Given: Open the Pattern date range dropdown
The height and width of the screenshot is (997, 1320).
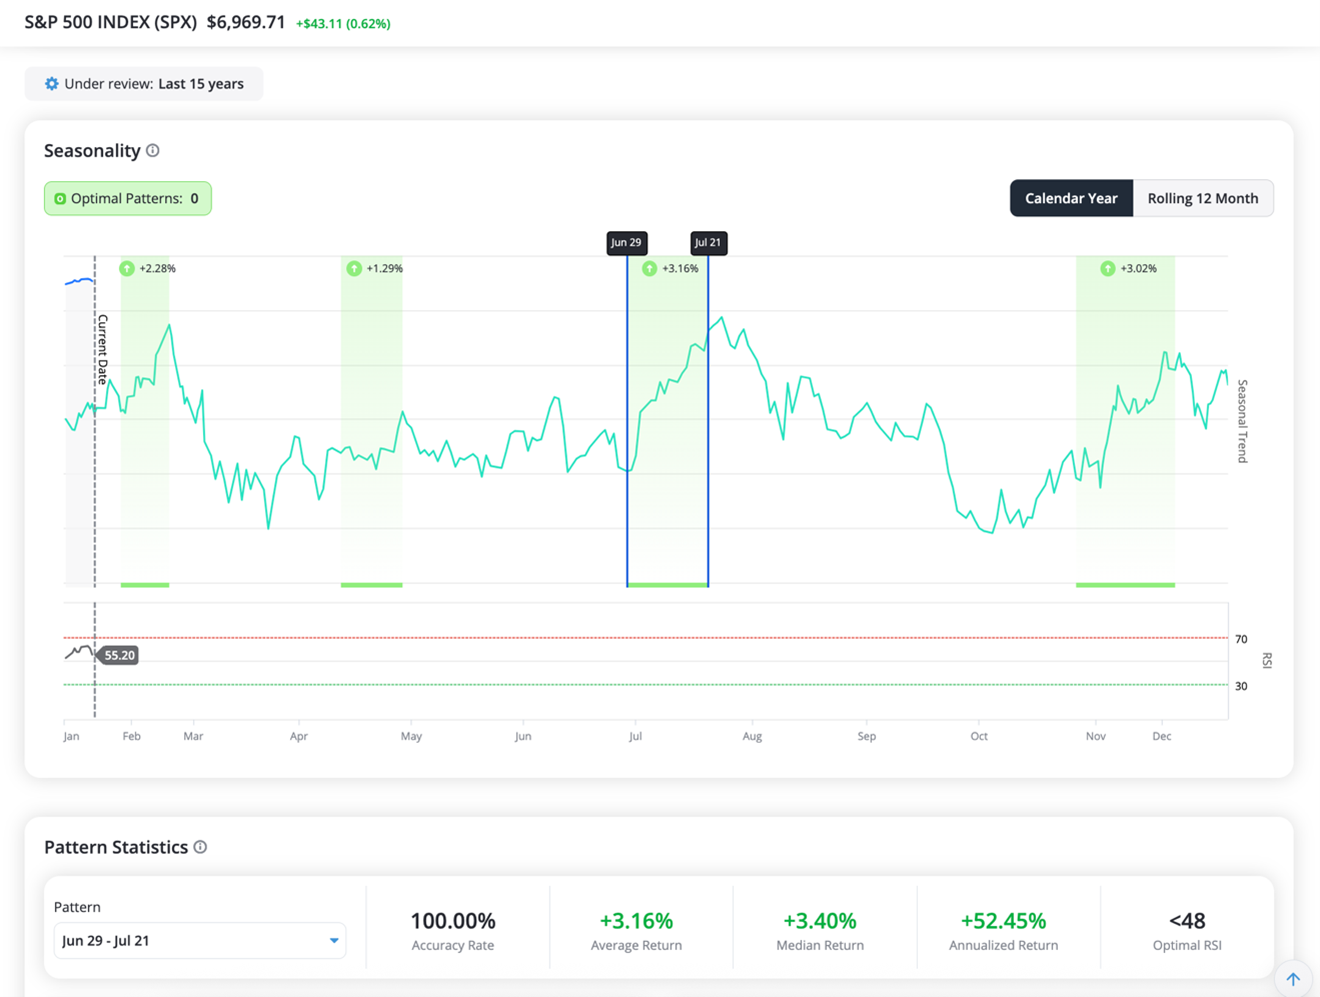Looking at the screenshot, I should click(199, 941).
